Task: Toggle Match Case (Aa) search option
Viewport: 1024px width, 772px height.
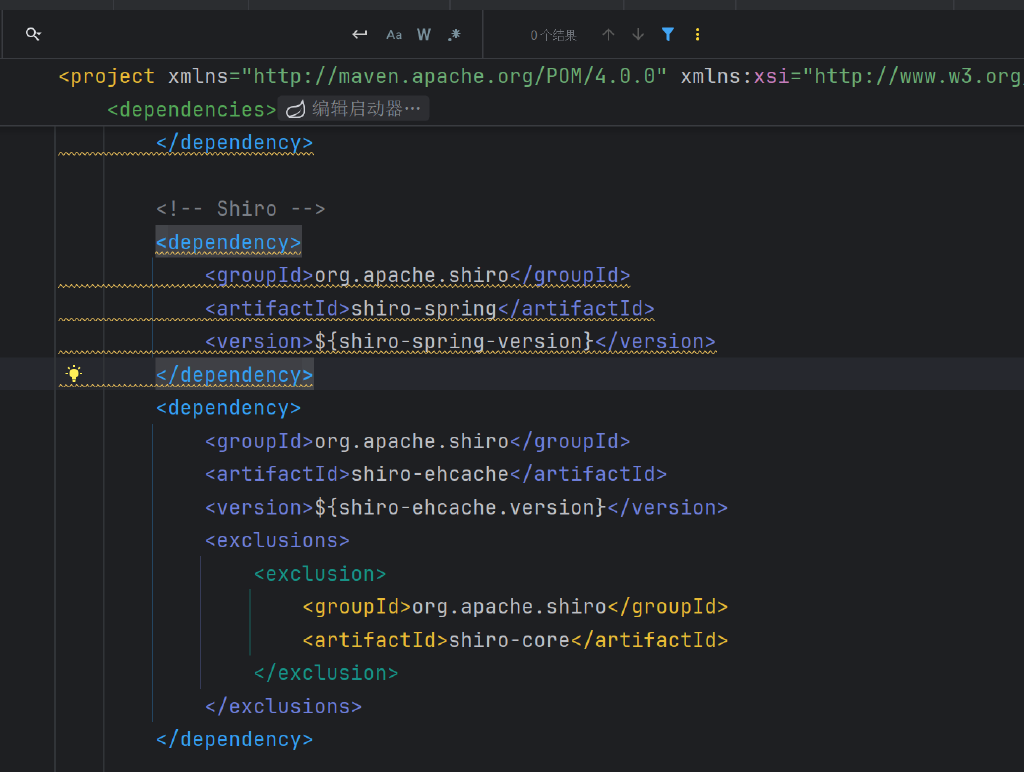Action: click(394, 35)
